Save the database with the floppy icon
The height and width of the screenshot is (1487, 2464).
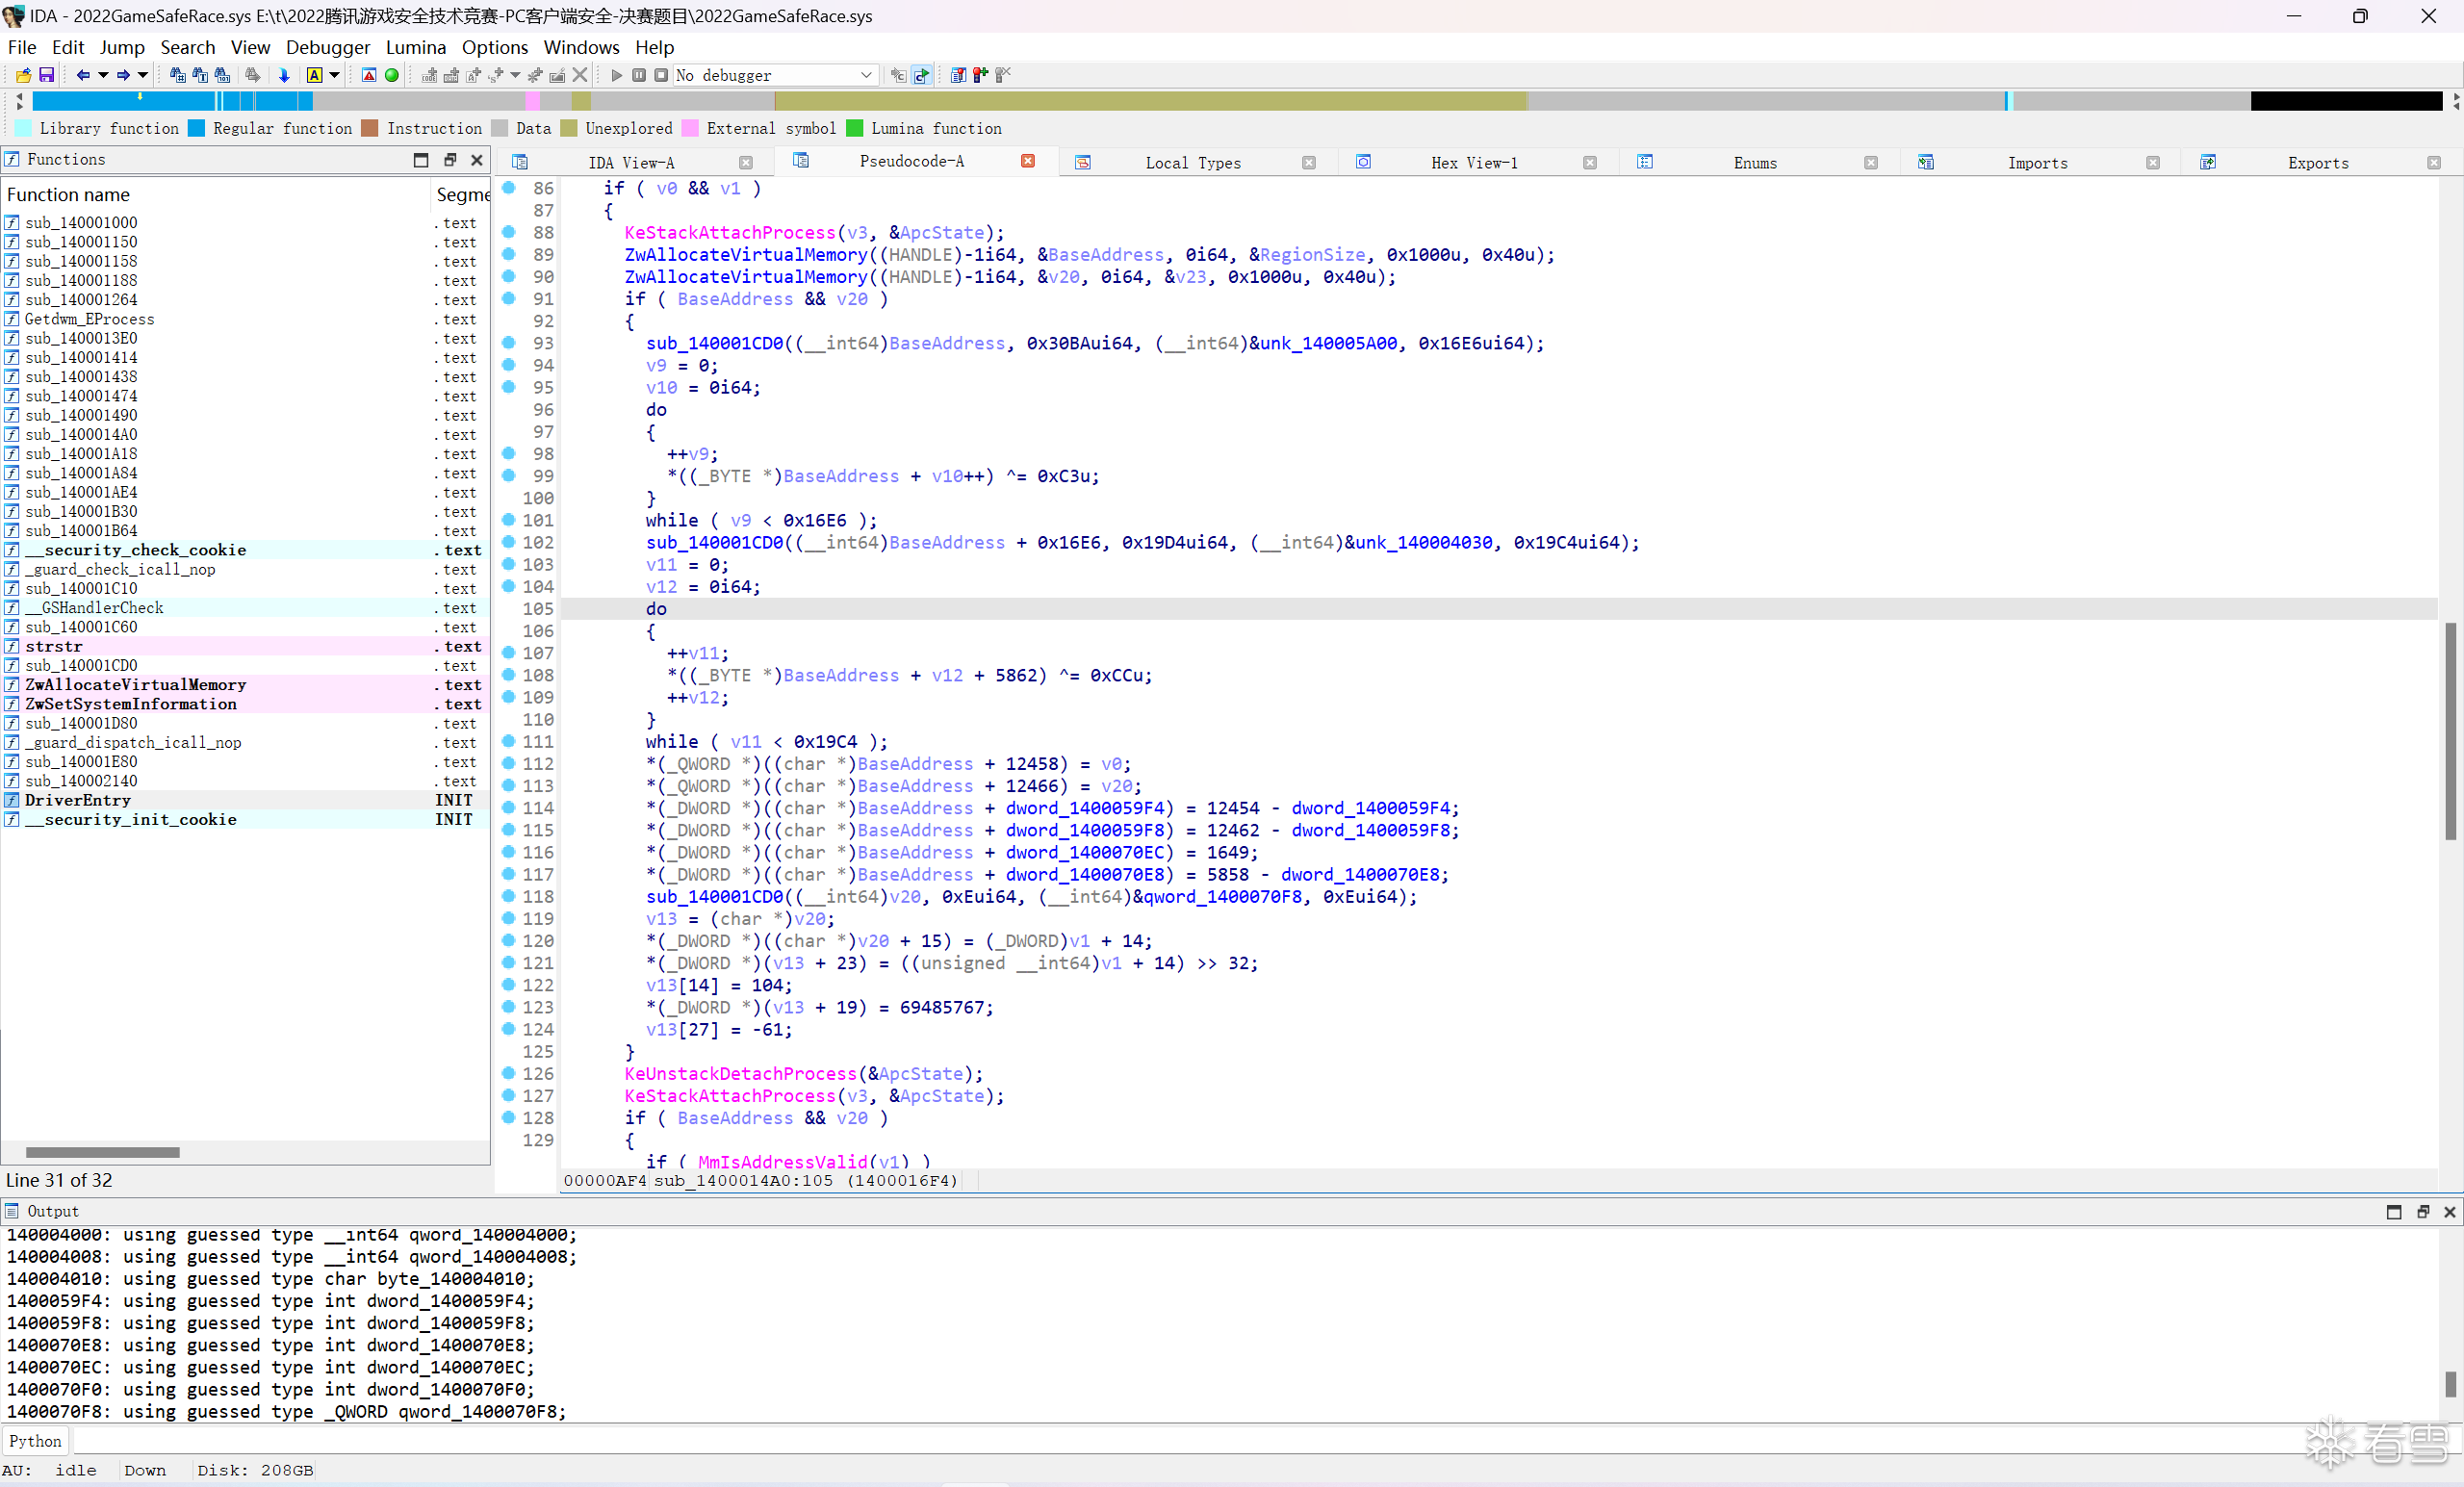[x=46, y=75]
